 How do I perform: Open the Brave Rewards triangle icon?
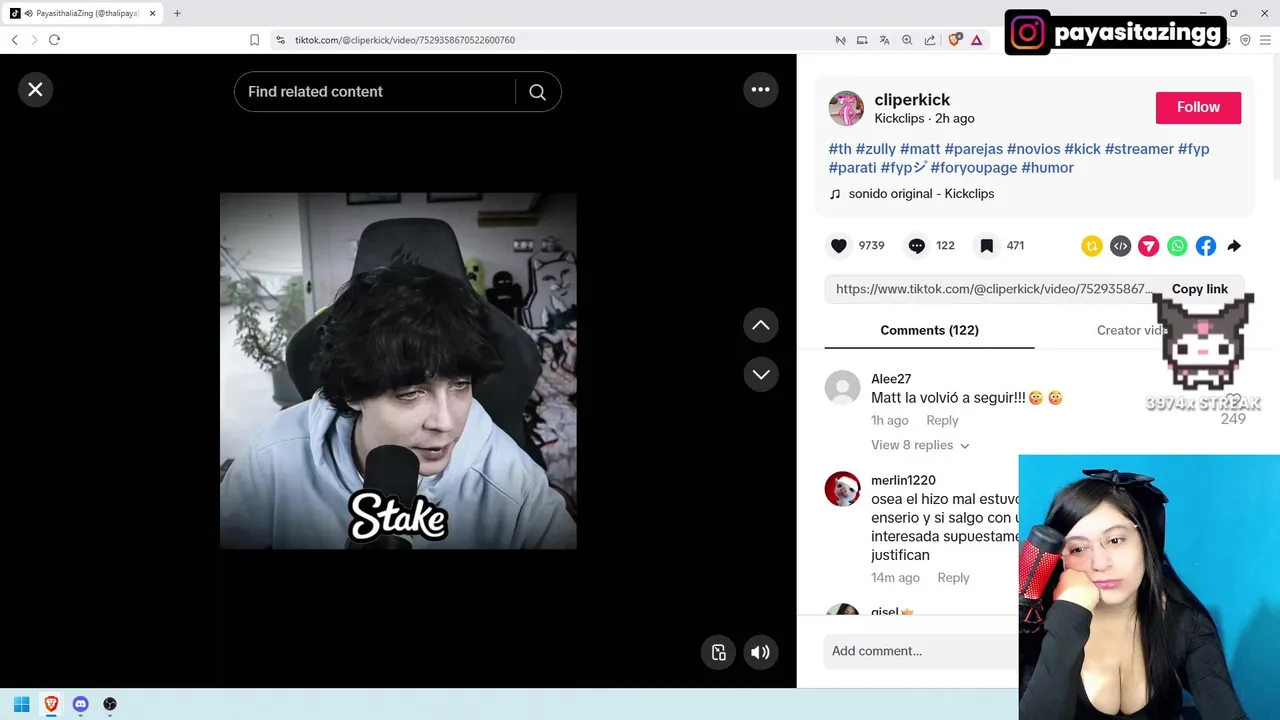tap(977, 40)
